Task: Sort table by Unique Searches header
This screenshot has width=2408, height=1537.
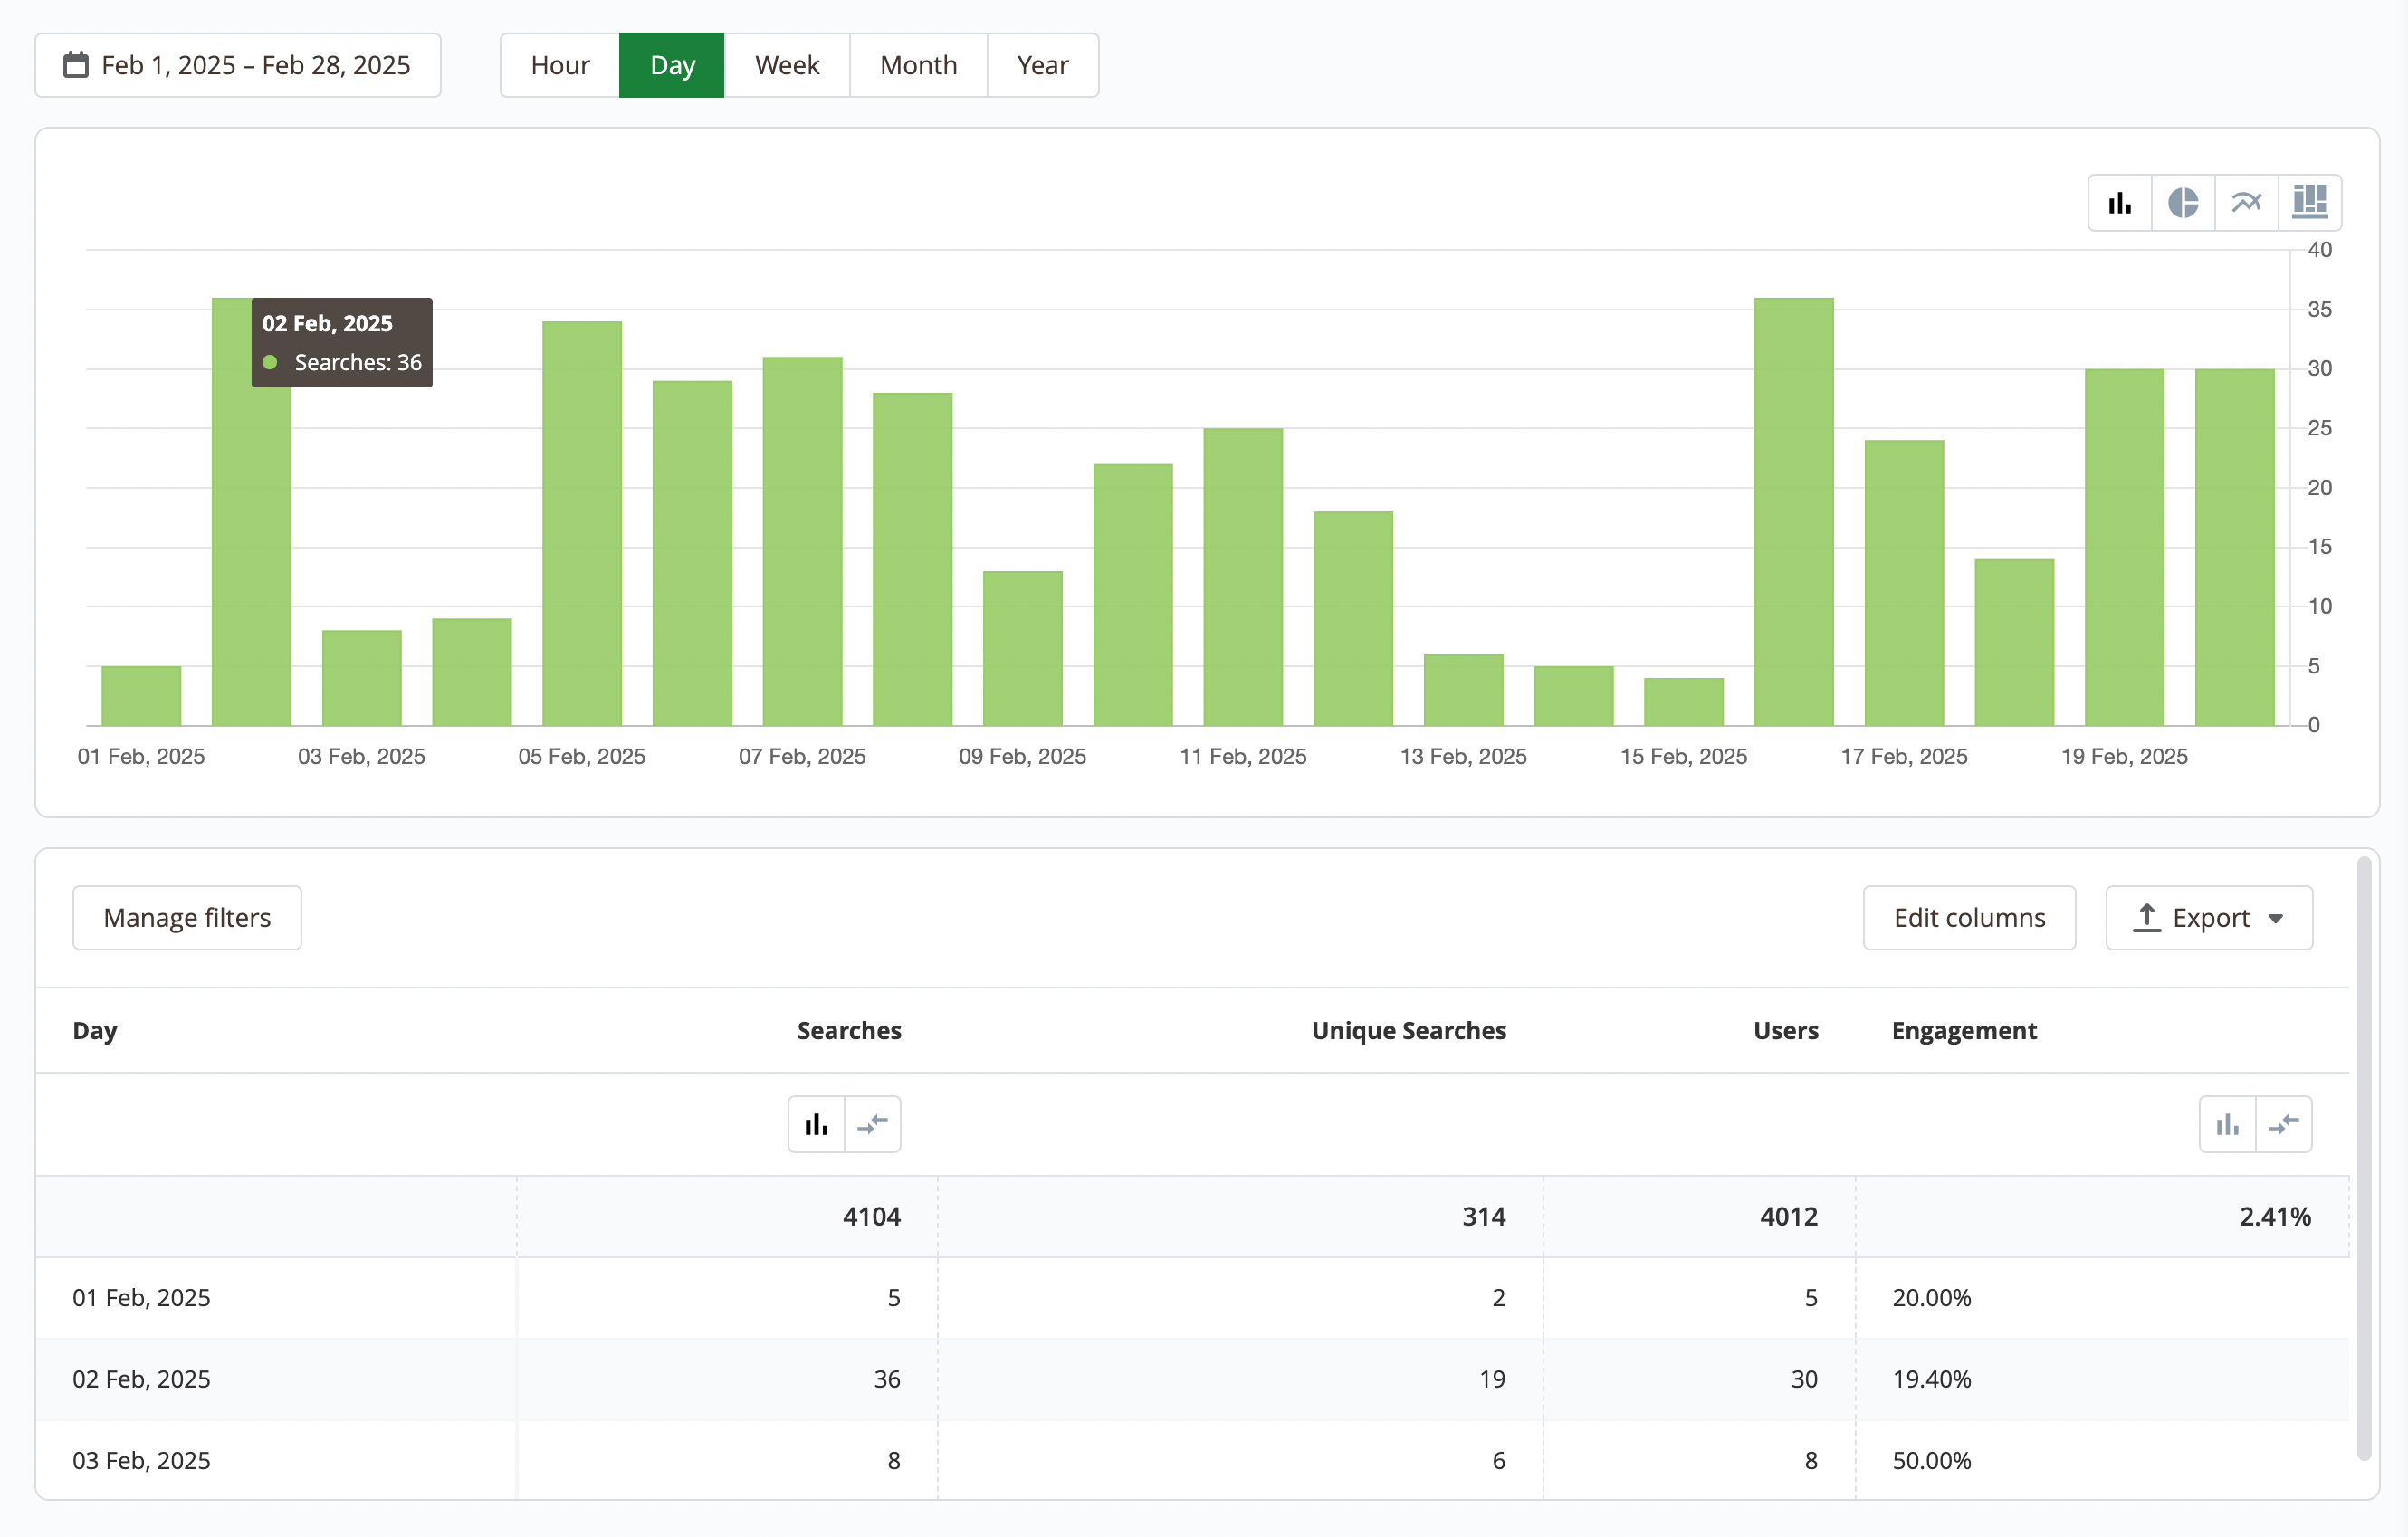Action: click(x=1408, y=1030)
